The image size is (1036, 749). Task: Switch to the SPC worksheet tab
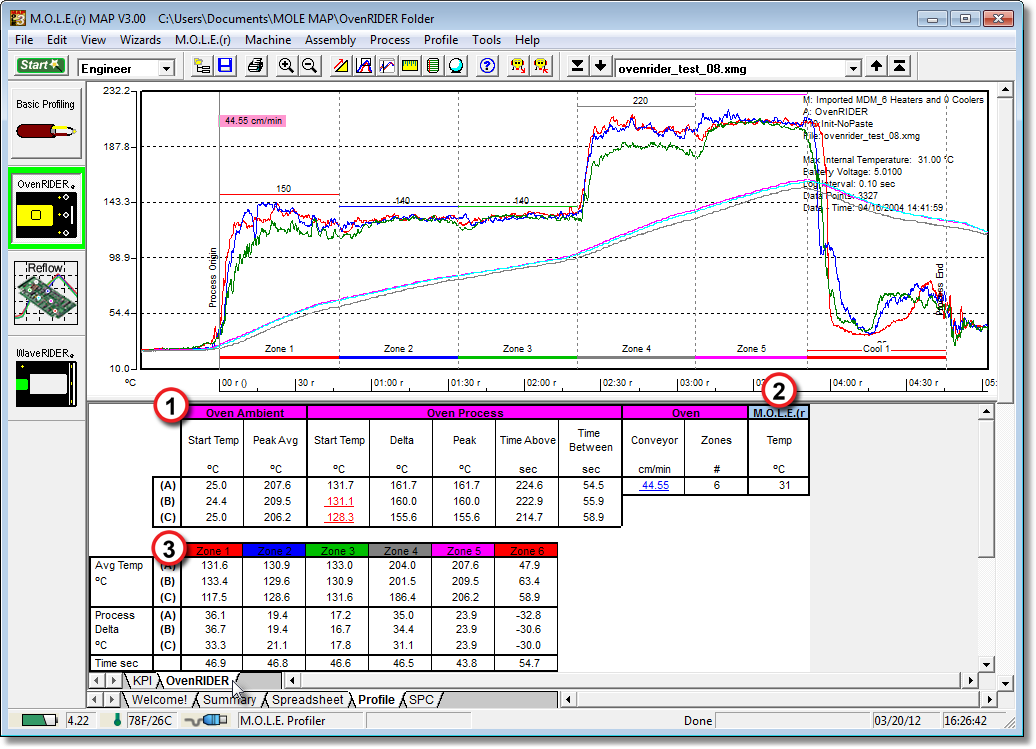[421, 699]
